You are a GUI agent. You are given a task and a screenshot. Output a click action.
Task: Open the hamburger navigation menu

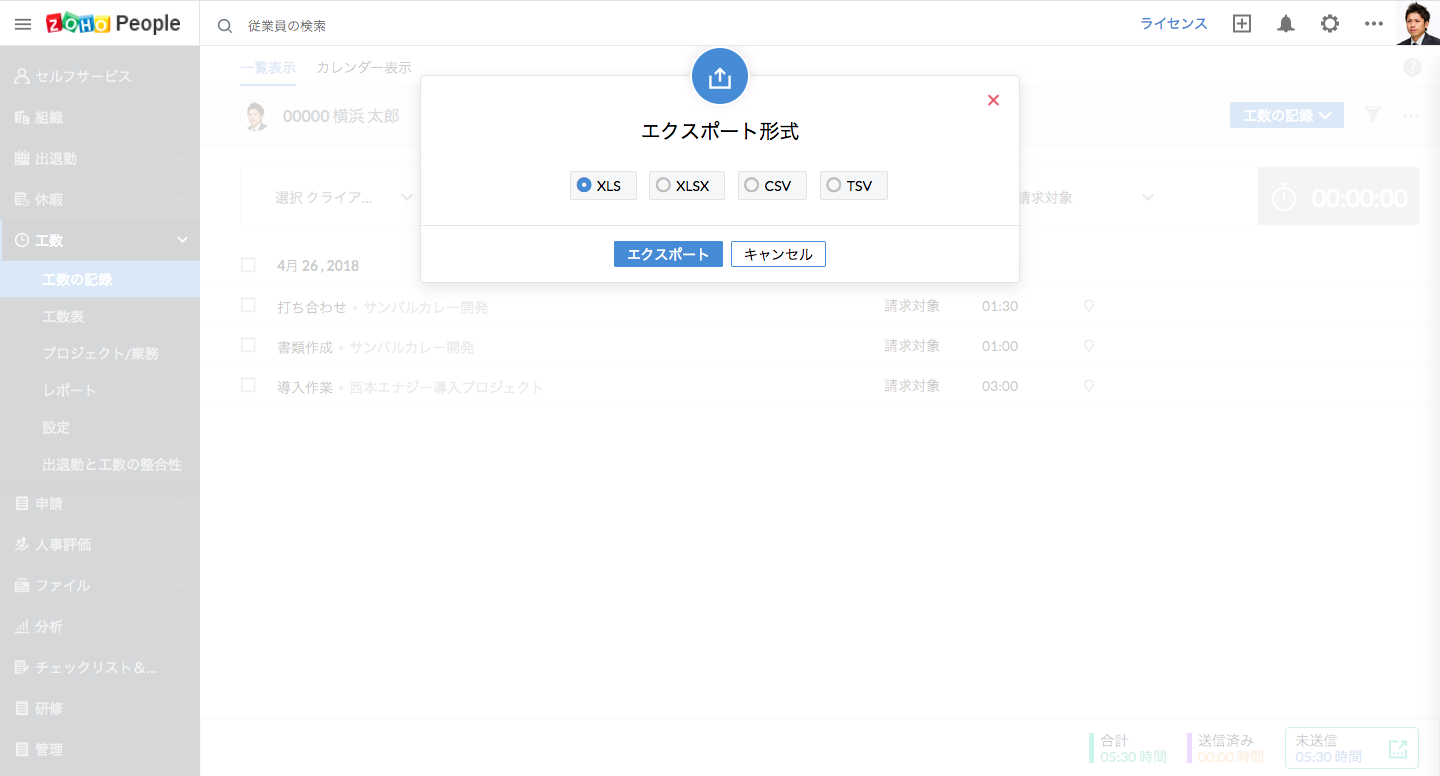coord(23,24)
